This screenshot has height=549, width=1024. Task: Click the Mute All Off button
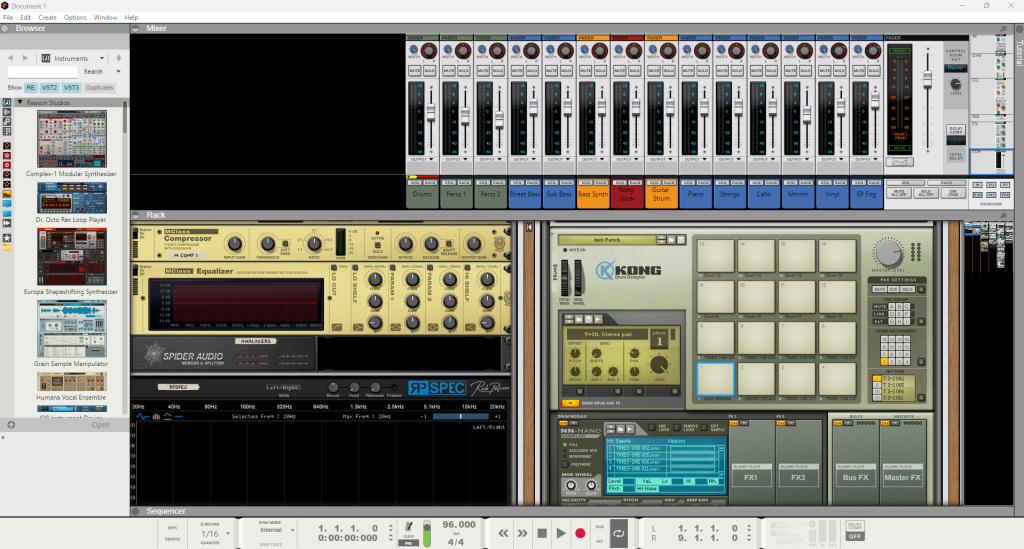point(899,193)
